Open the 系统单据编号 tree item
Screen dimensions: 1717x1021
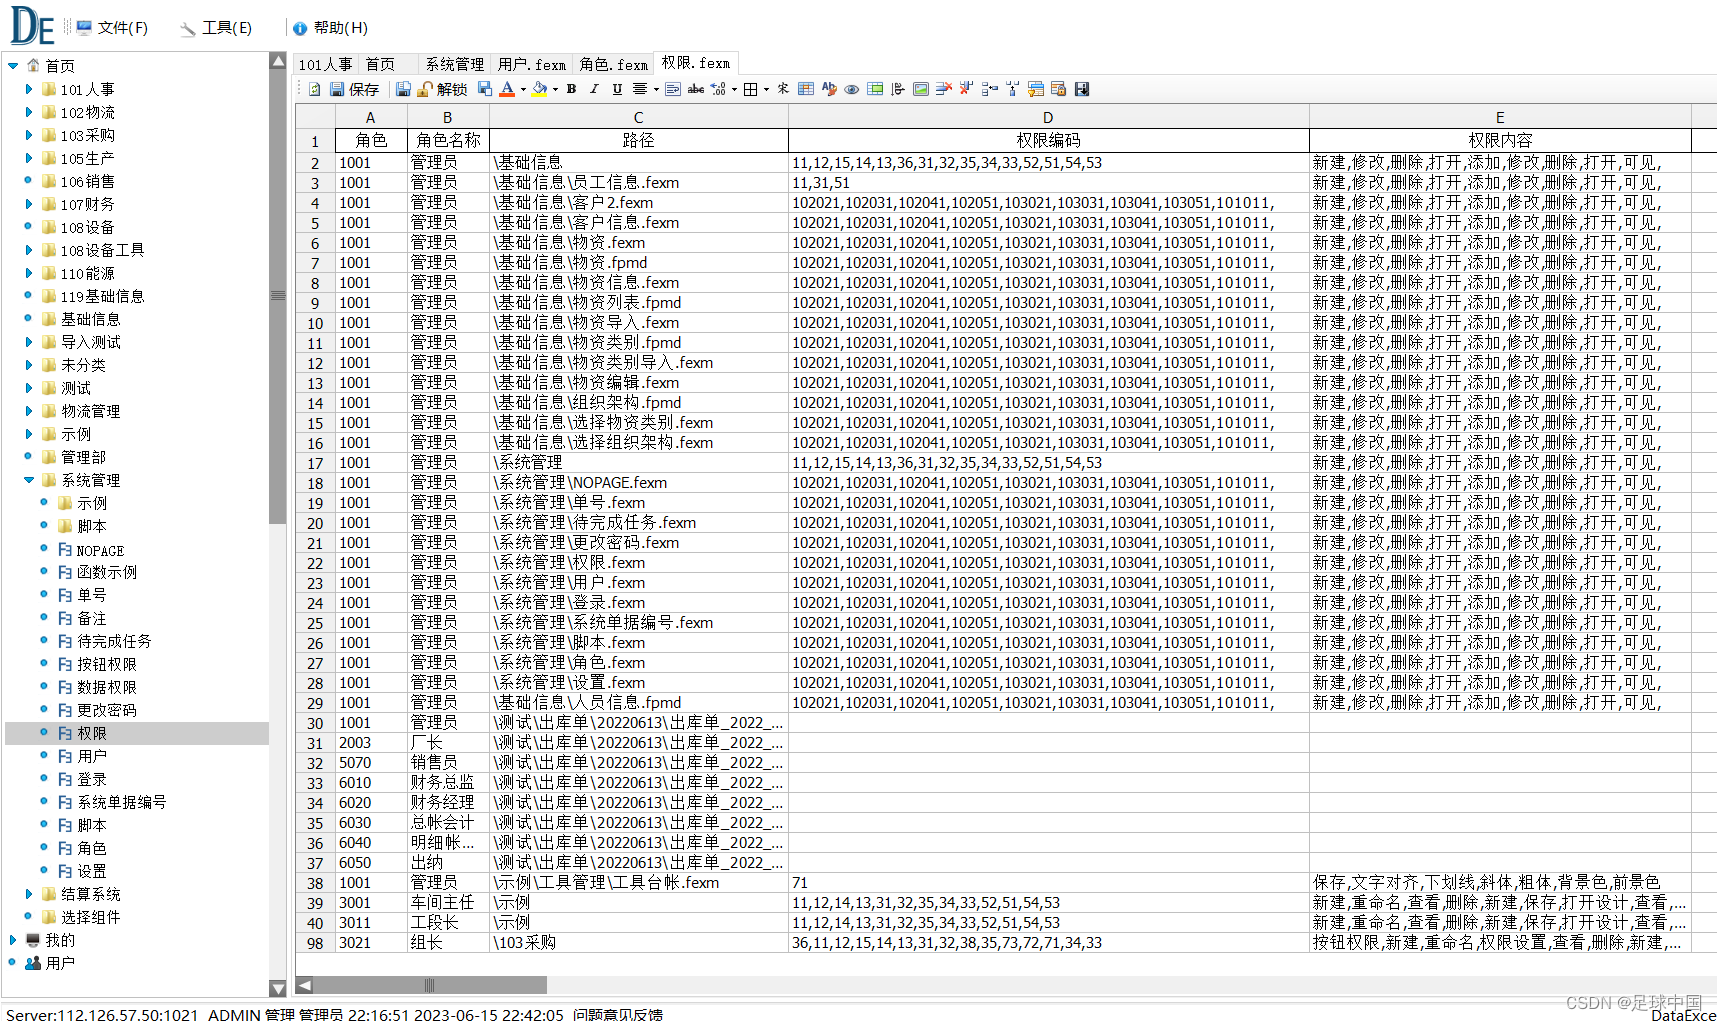122,802
